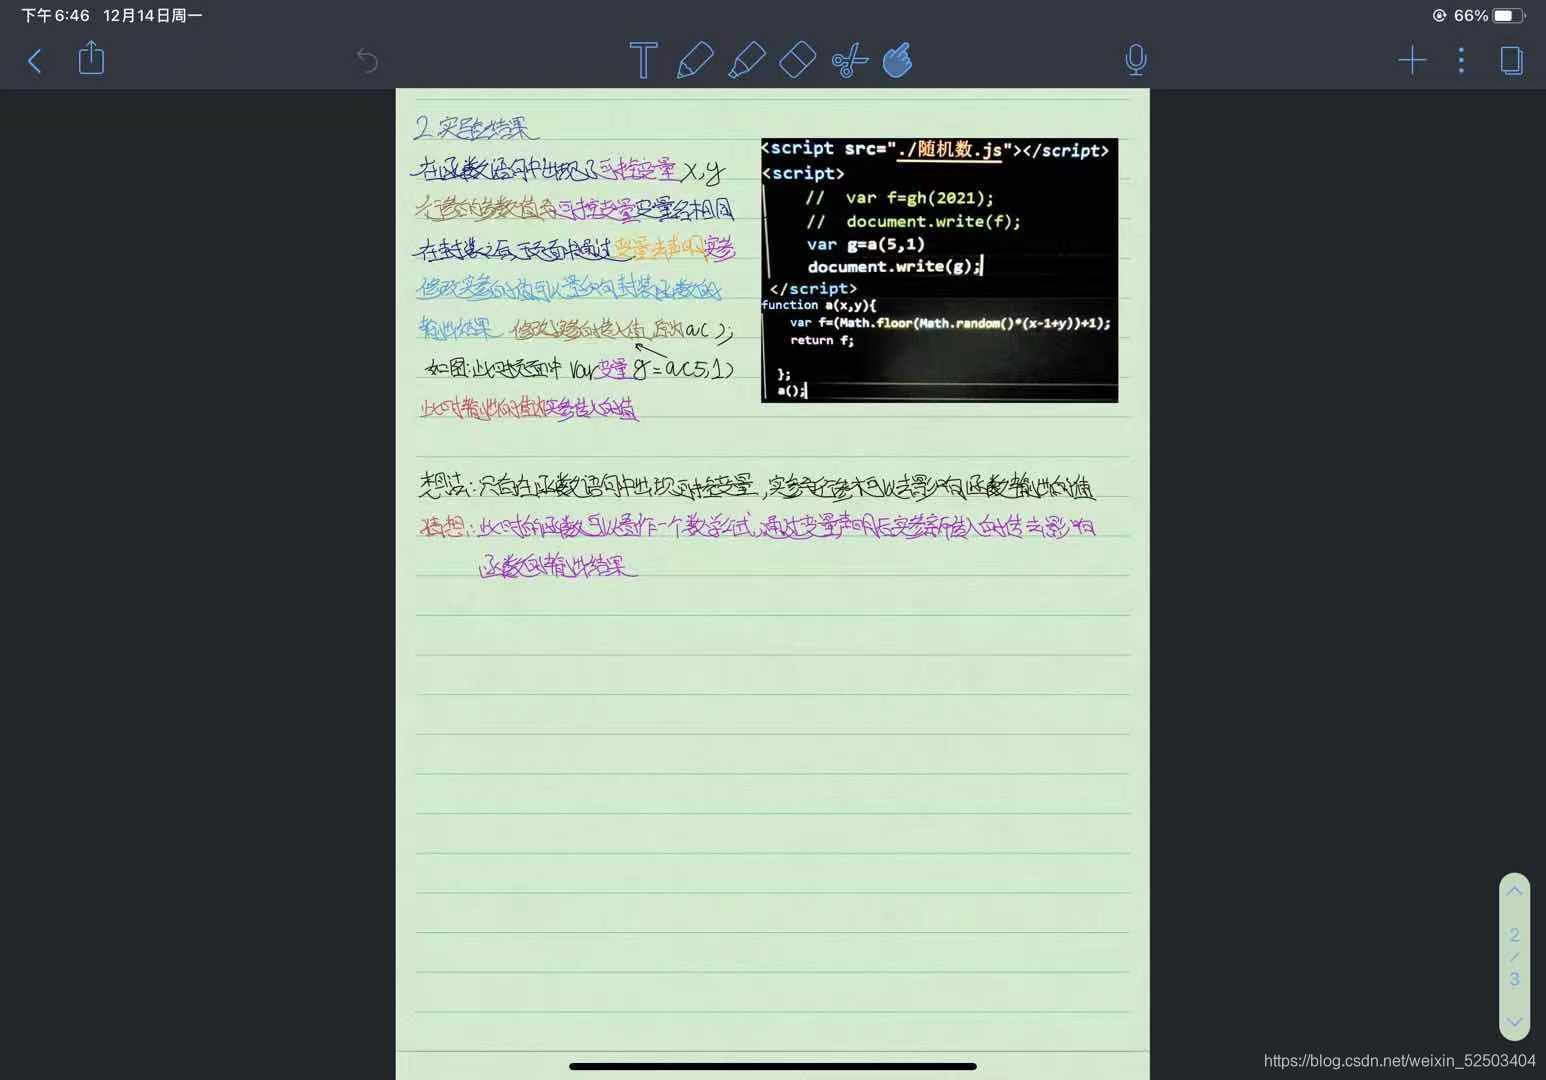Tap the battery indicator in the status bar

click(1503, 15)
